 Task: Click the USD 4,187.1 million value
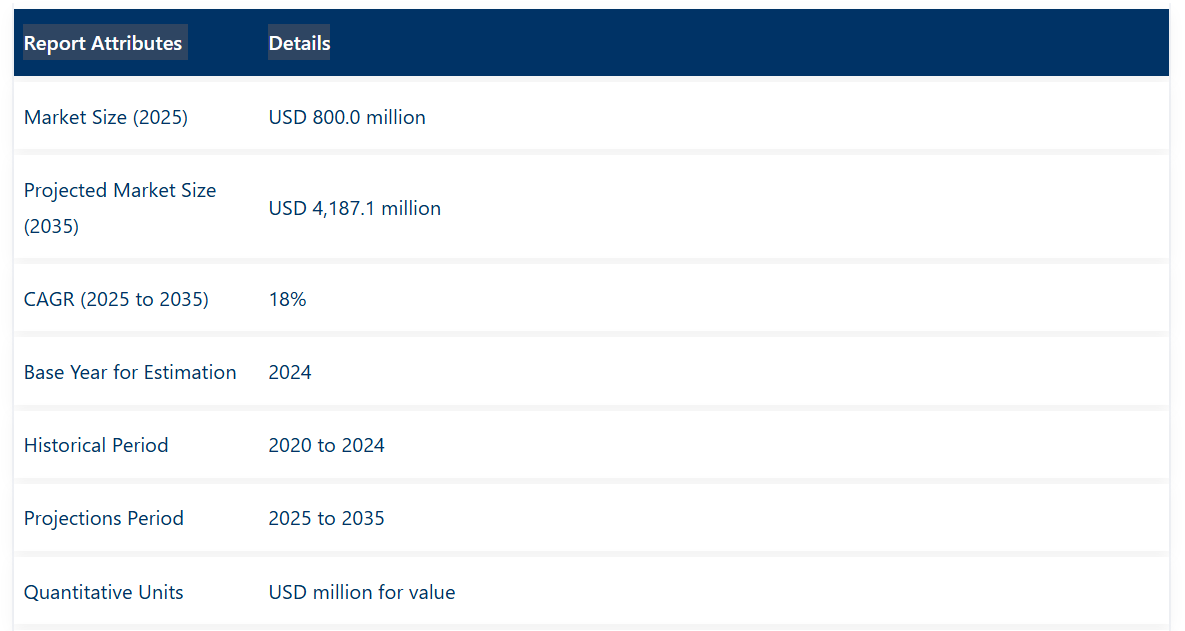click(354, 208)
